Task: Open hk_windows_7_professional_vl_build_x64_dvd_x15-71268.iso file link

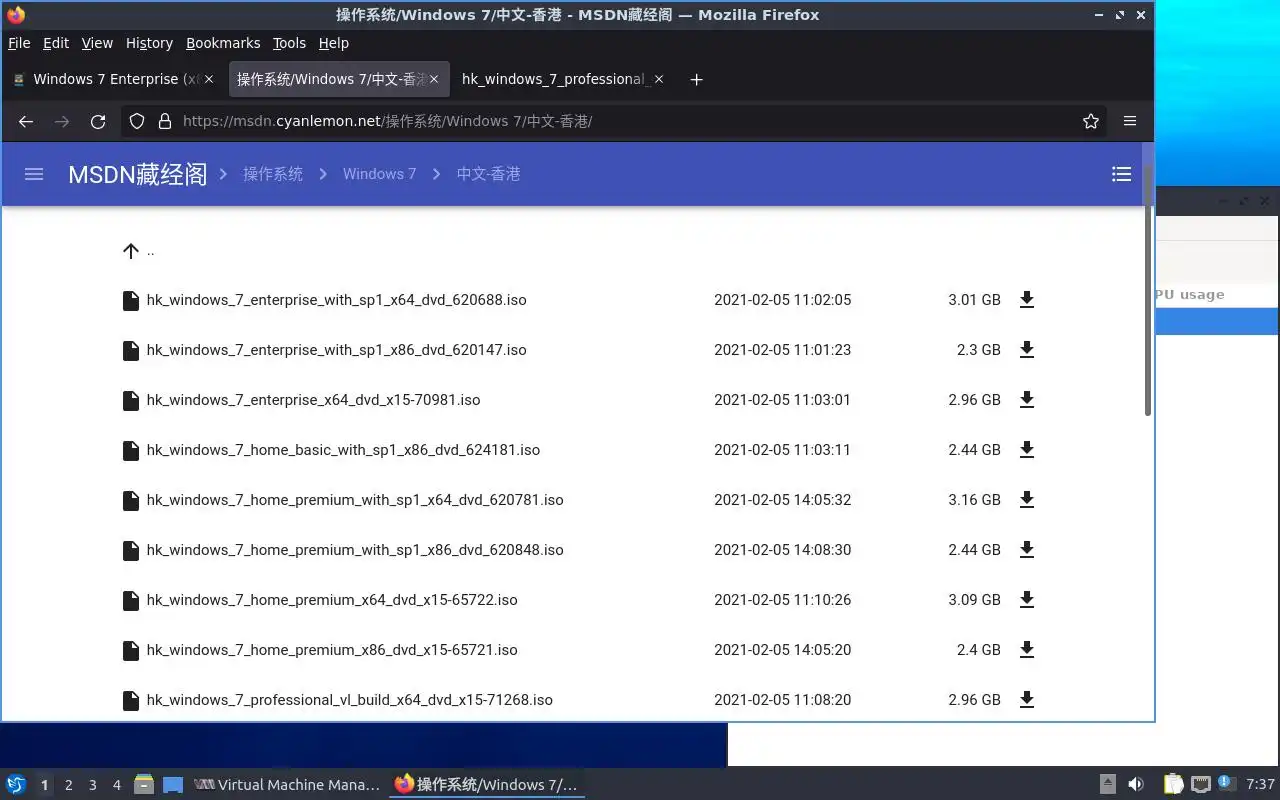Action: tap(349, 700)
